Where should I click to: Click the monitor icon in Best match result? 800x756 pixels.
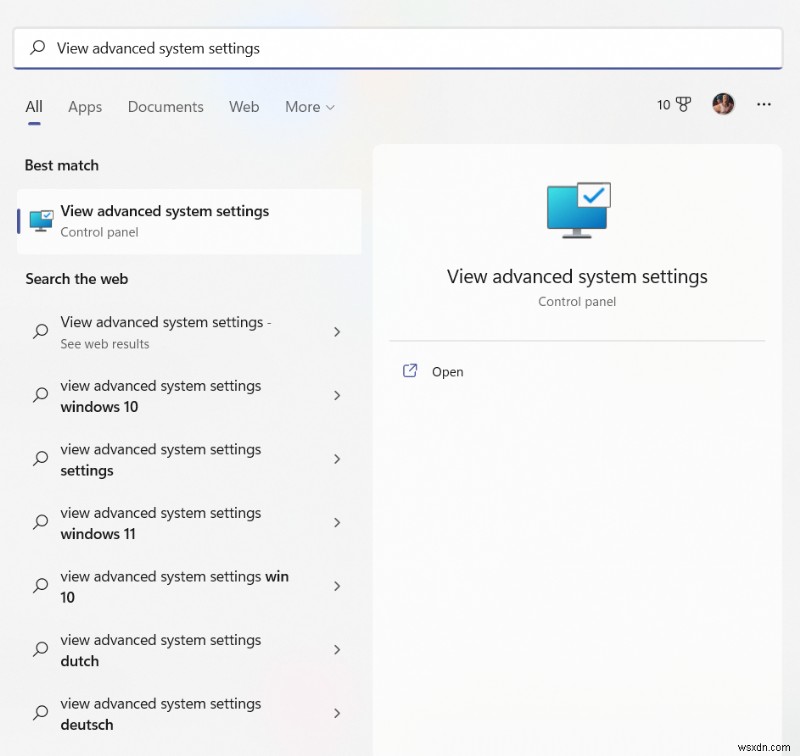pos(41,221)
